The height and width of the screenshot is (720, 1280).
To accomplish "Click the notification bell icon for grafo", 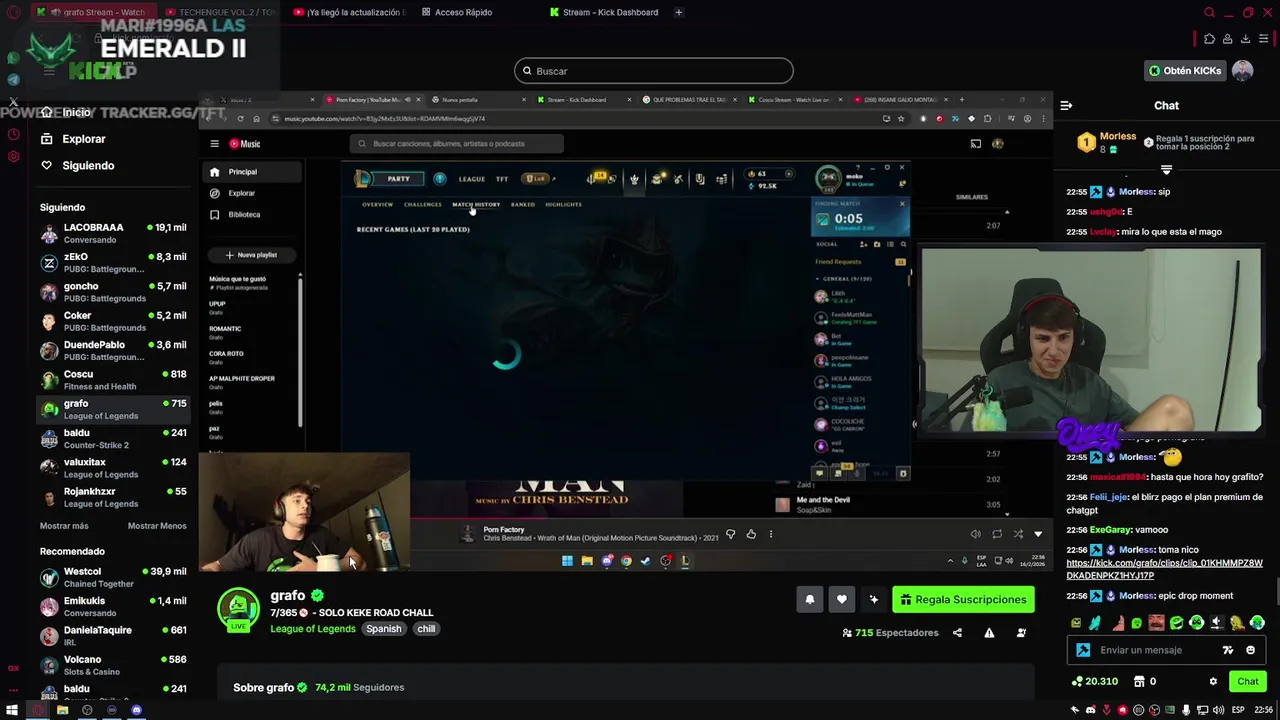I will (810, 599).
